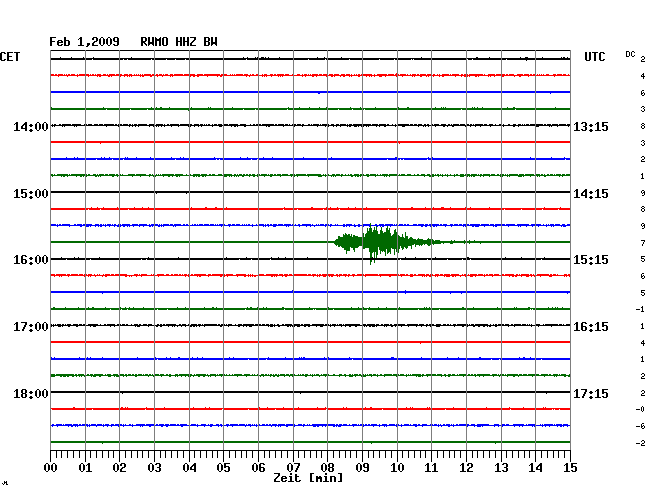Click minute tick label 05
Screen dimensions: 650x494
point(223,467)
